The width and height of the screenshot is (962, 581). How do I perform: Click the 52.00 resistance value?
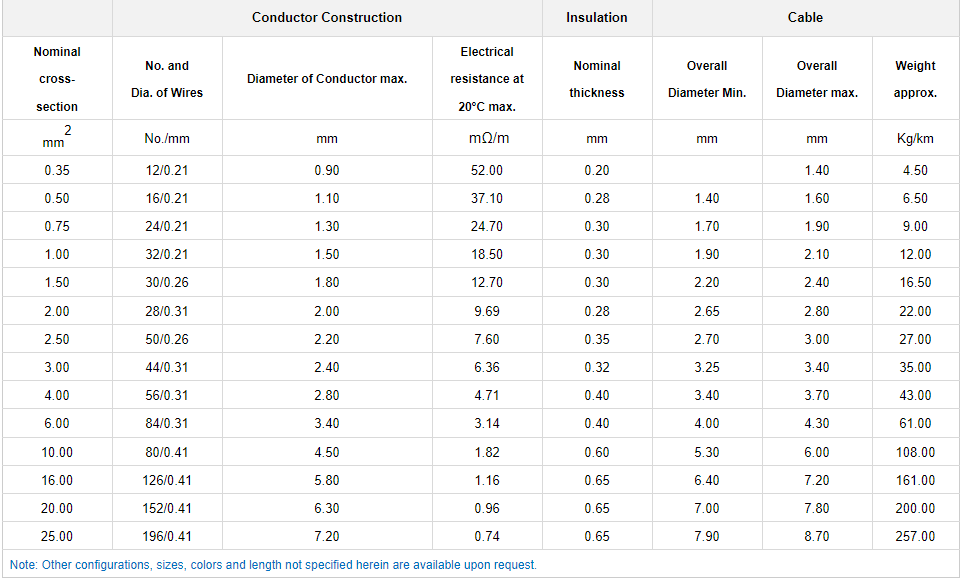click(487, 171)
